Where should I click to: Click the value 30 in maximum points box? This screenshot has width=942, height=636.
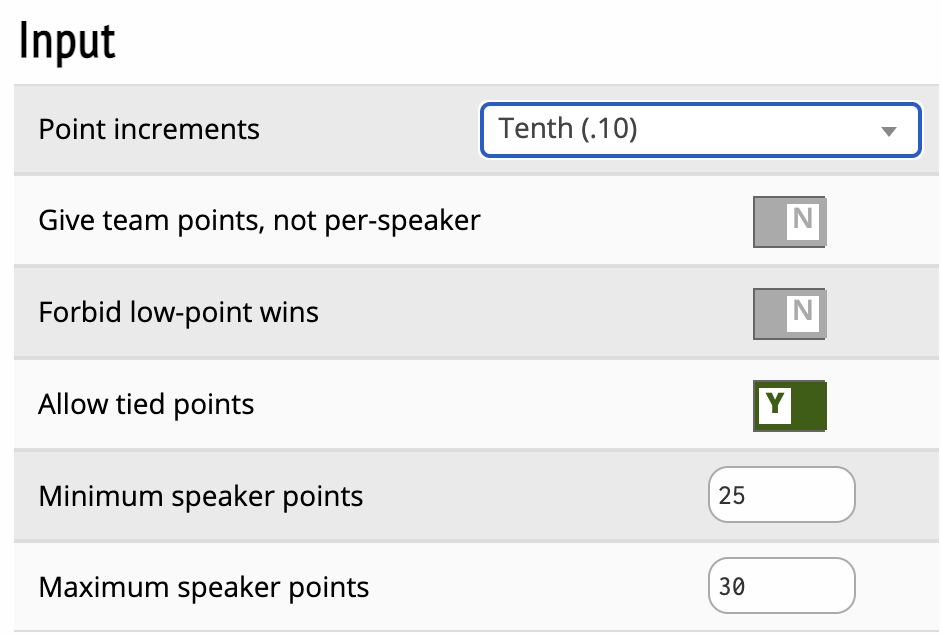click(x=732, y=586)
